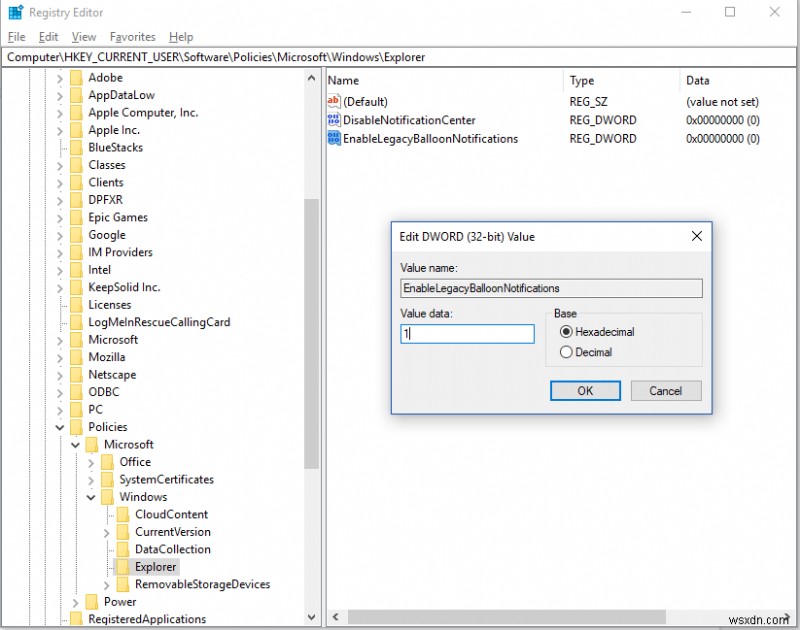
Task: Sort values by the Name column header
Action: [x=444, y=81]
